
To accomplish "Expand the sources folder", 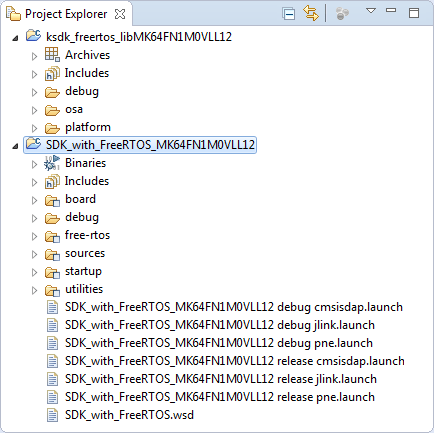I will [34, 254].
